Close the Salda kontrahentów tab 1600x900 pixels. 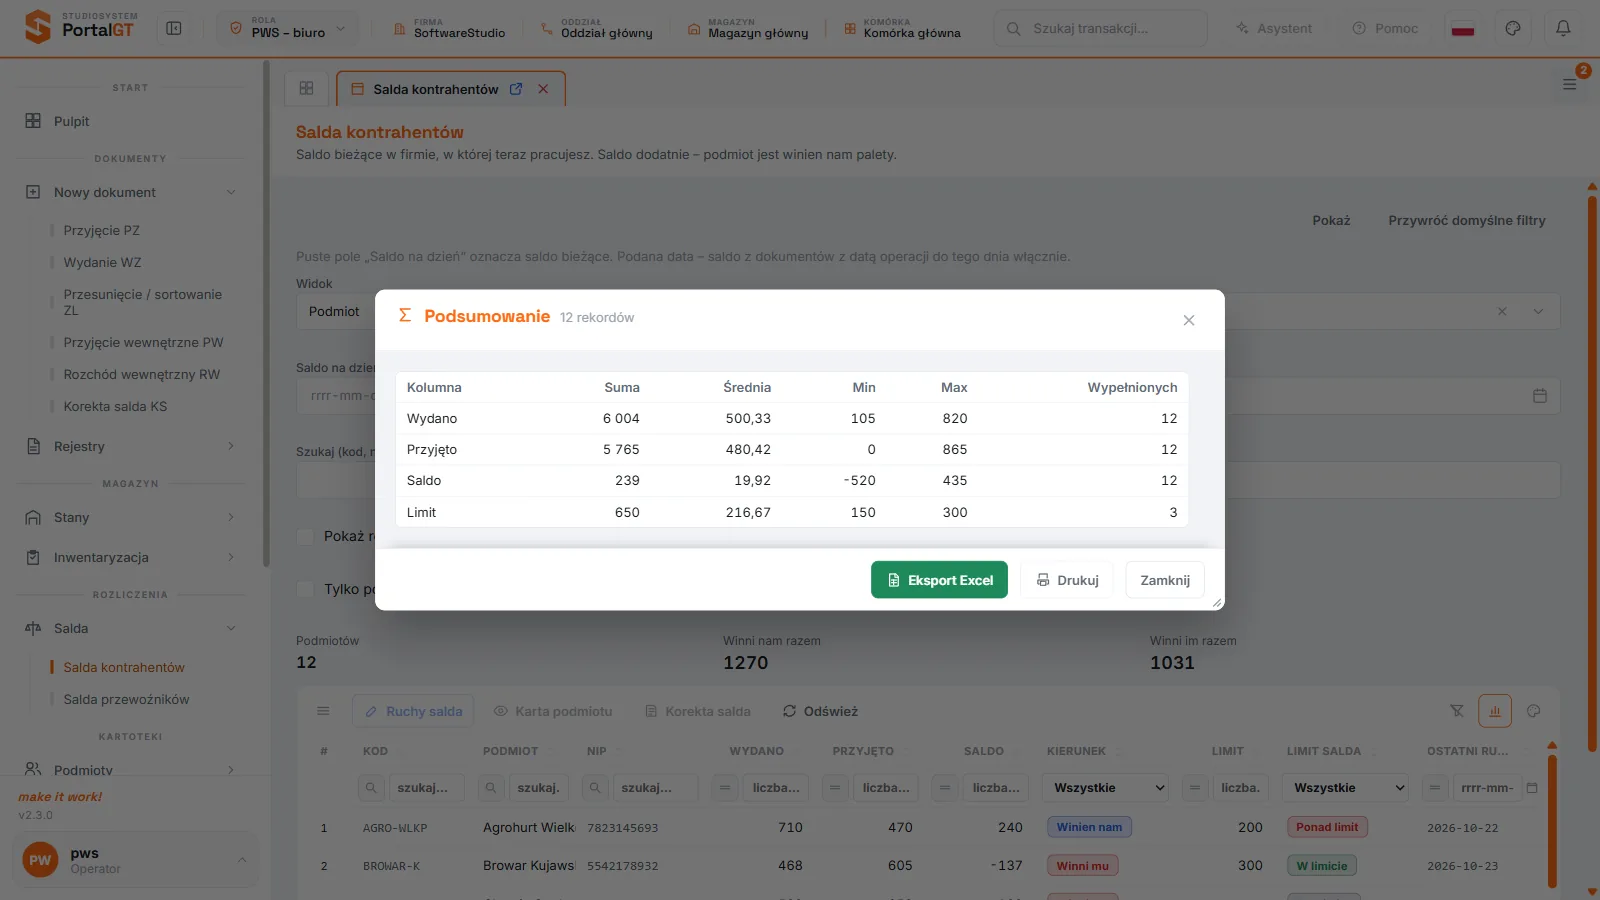pyautogui.click(x=543, y=89)
